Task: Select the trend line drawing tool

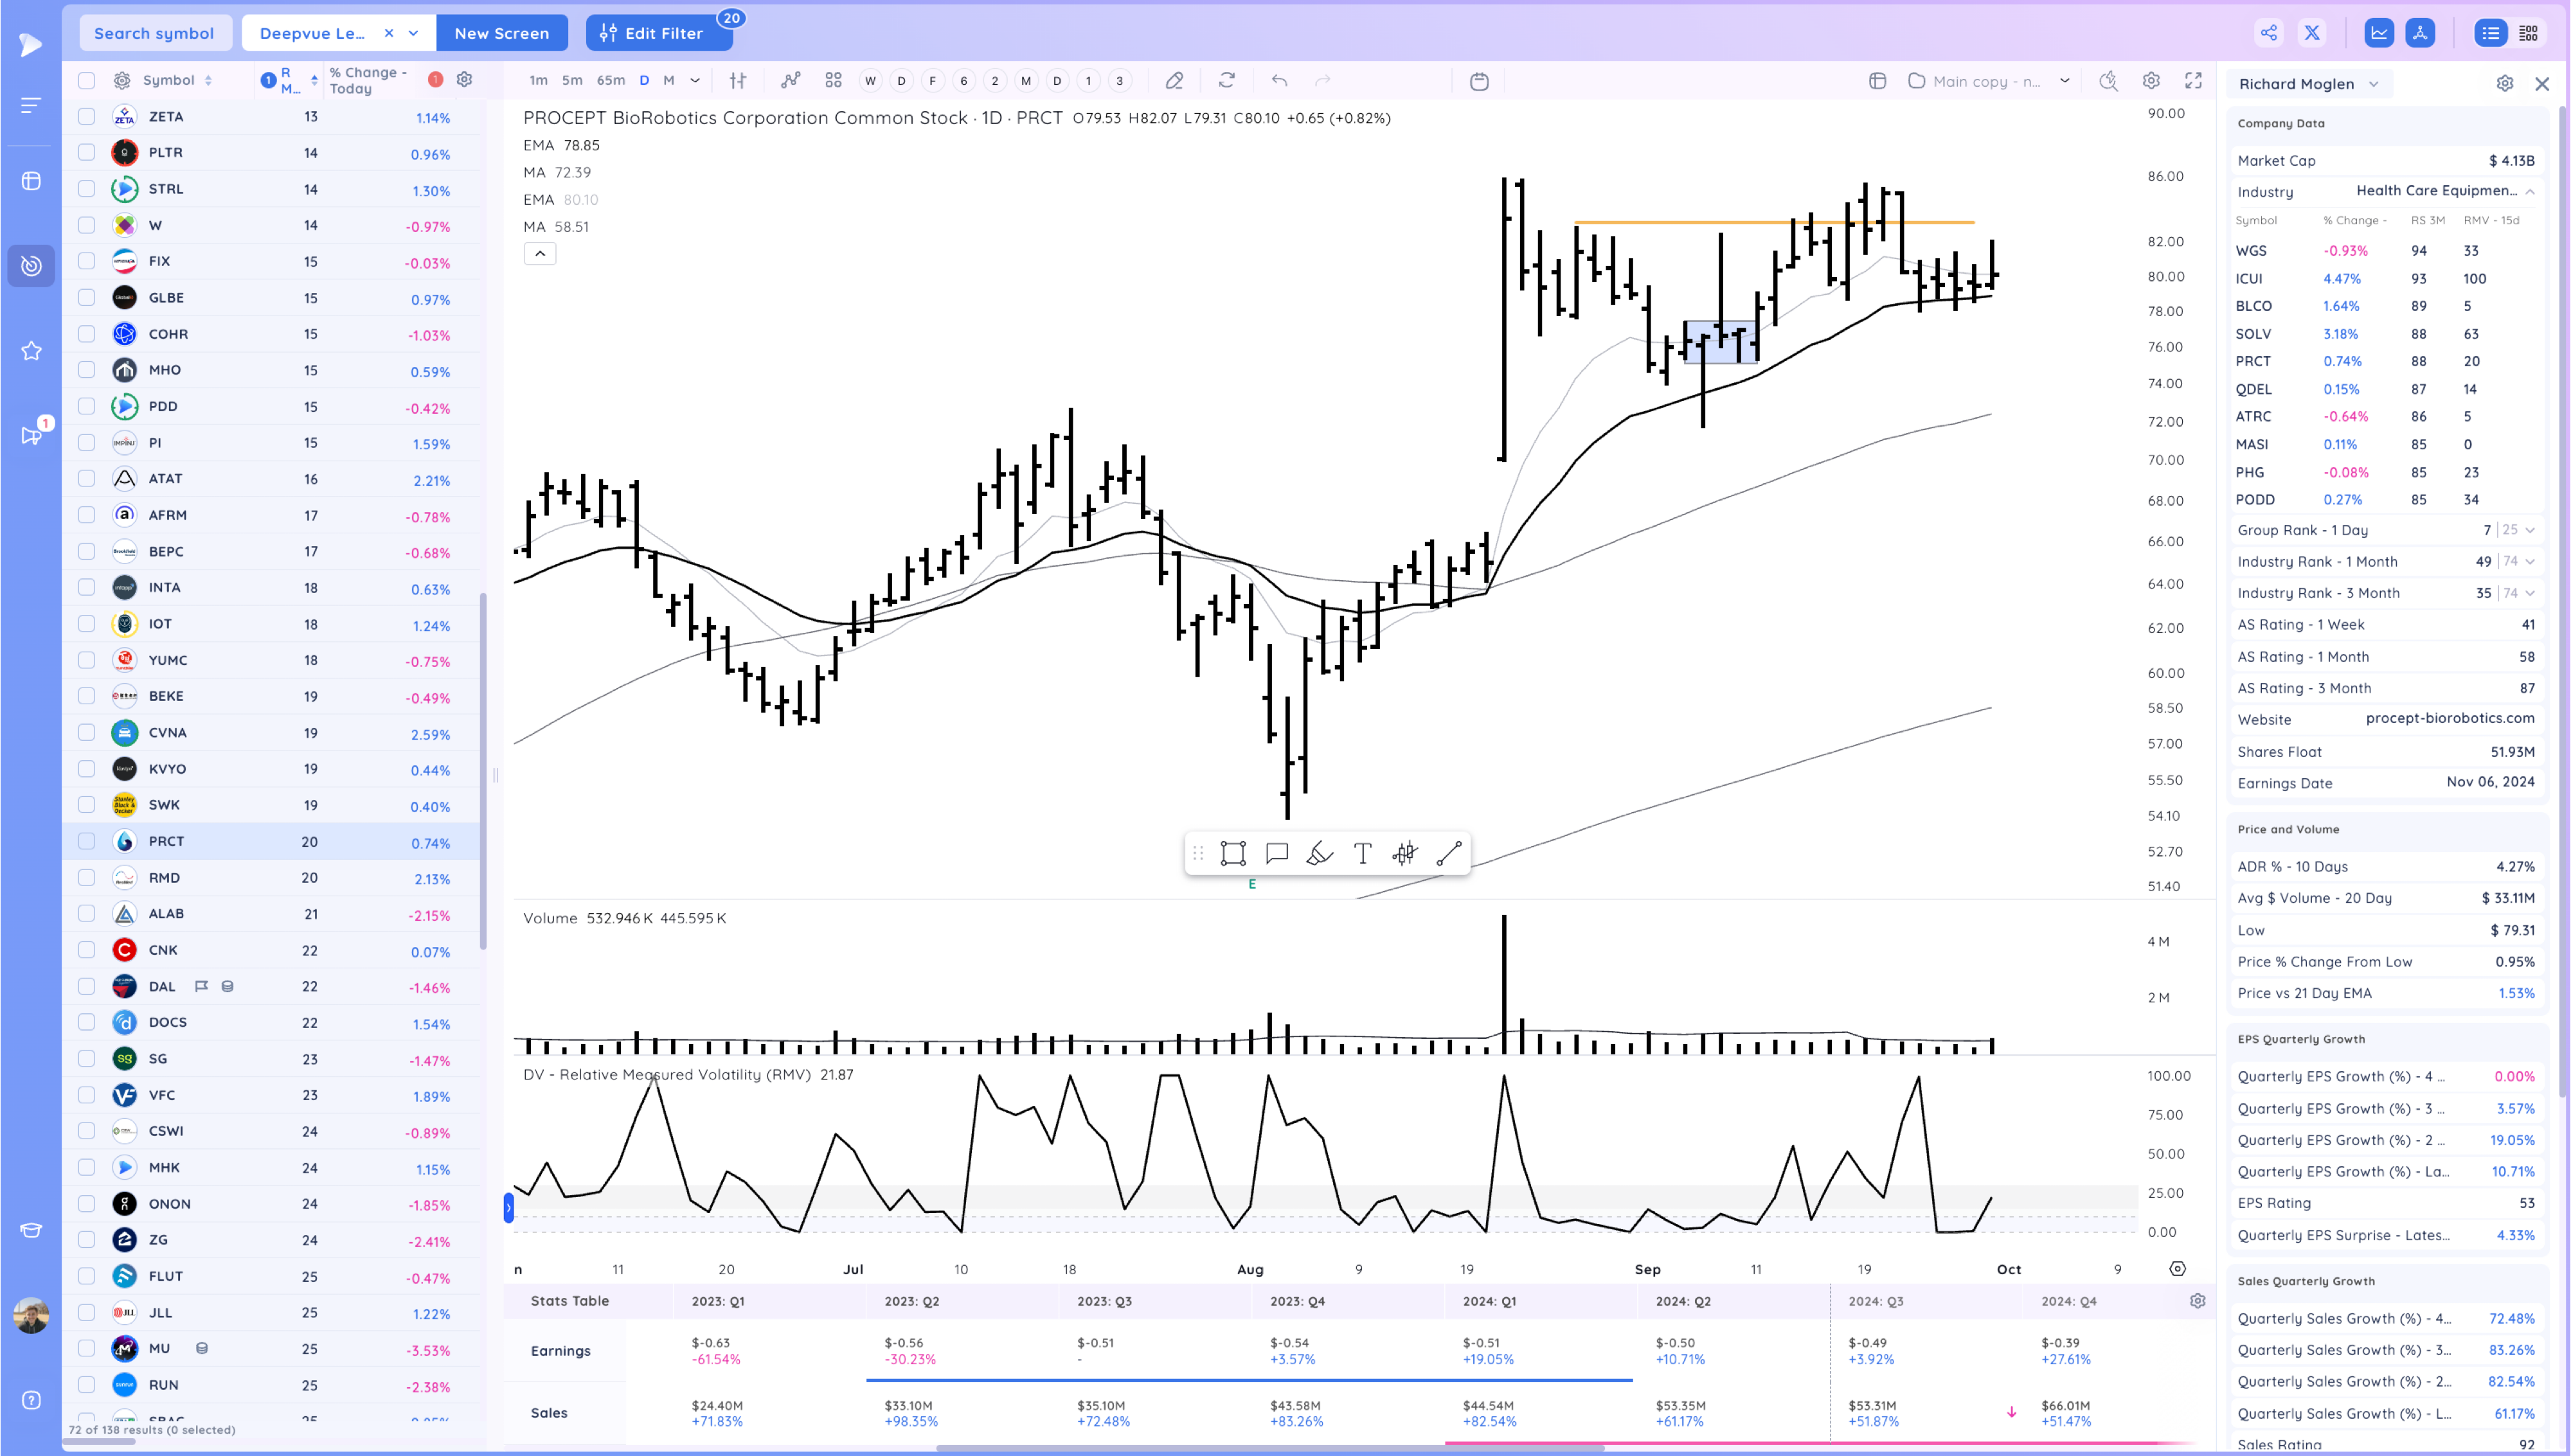Action: coord(1448,853)
